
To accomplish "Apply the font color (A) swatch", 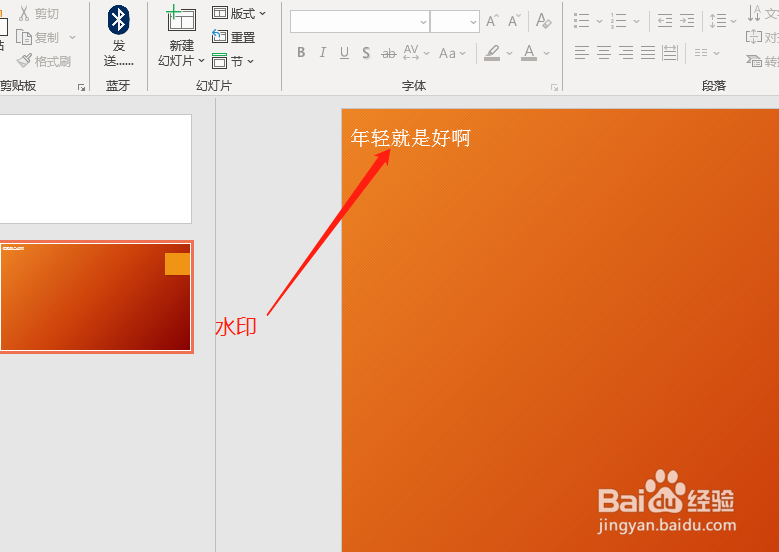I will tap(529, 53).
